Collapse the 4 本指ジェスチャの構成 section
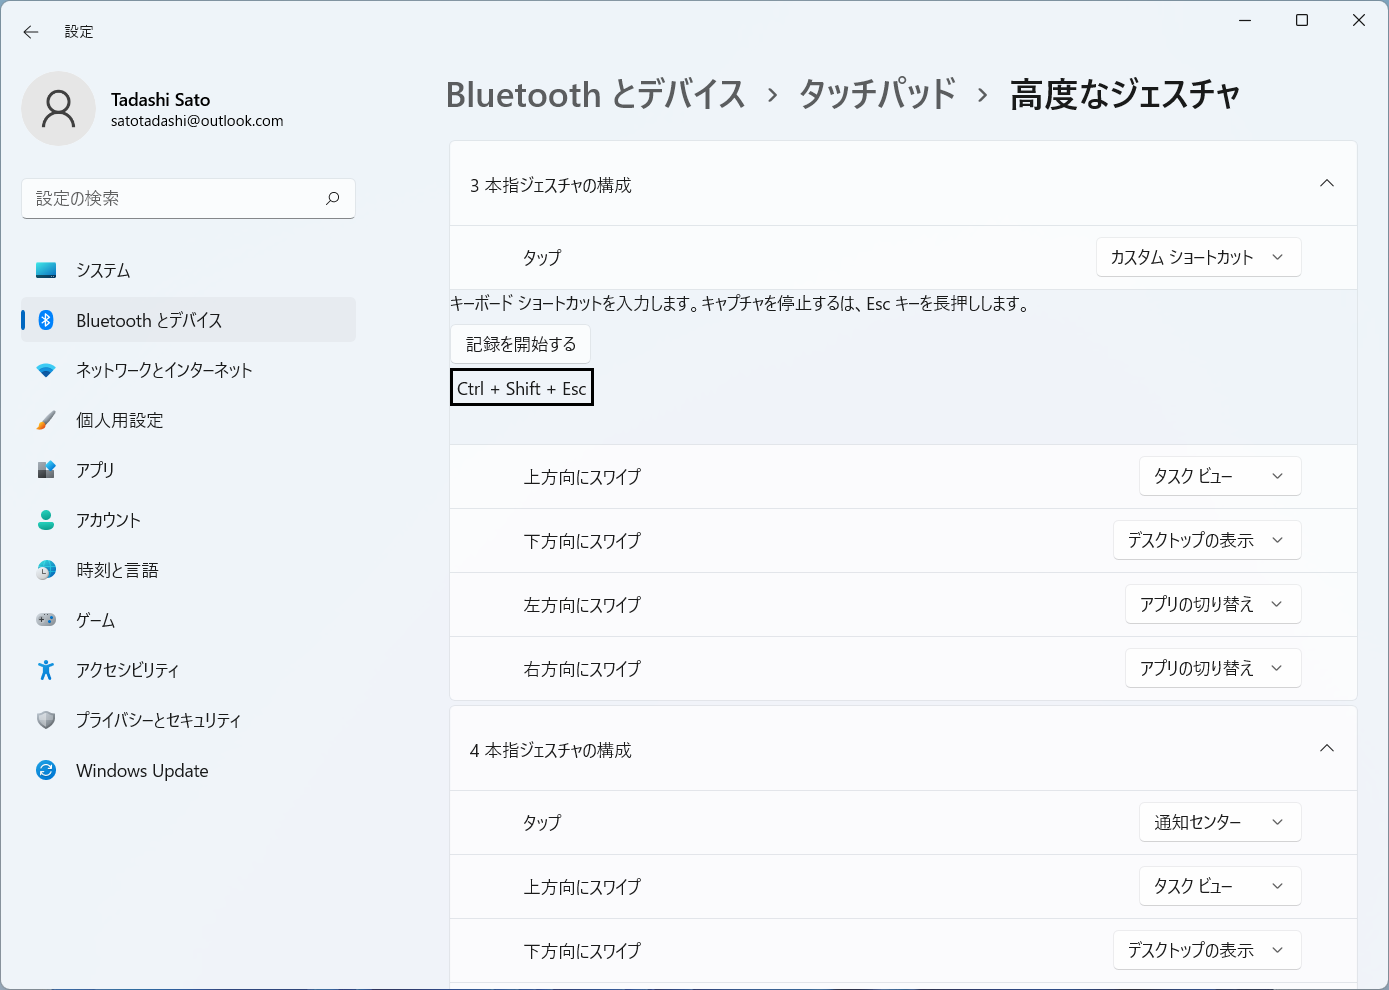 coord(1327,749)
